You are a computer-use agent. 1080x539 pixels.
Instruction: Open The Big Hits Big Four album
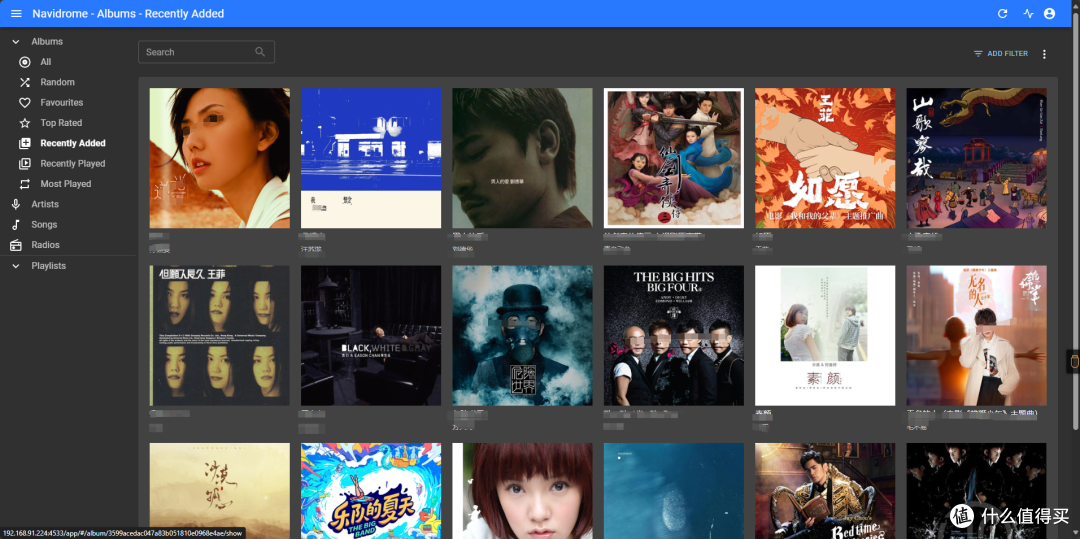click(x=673, y=335)
